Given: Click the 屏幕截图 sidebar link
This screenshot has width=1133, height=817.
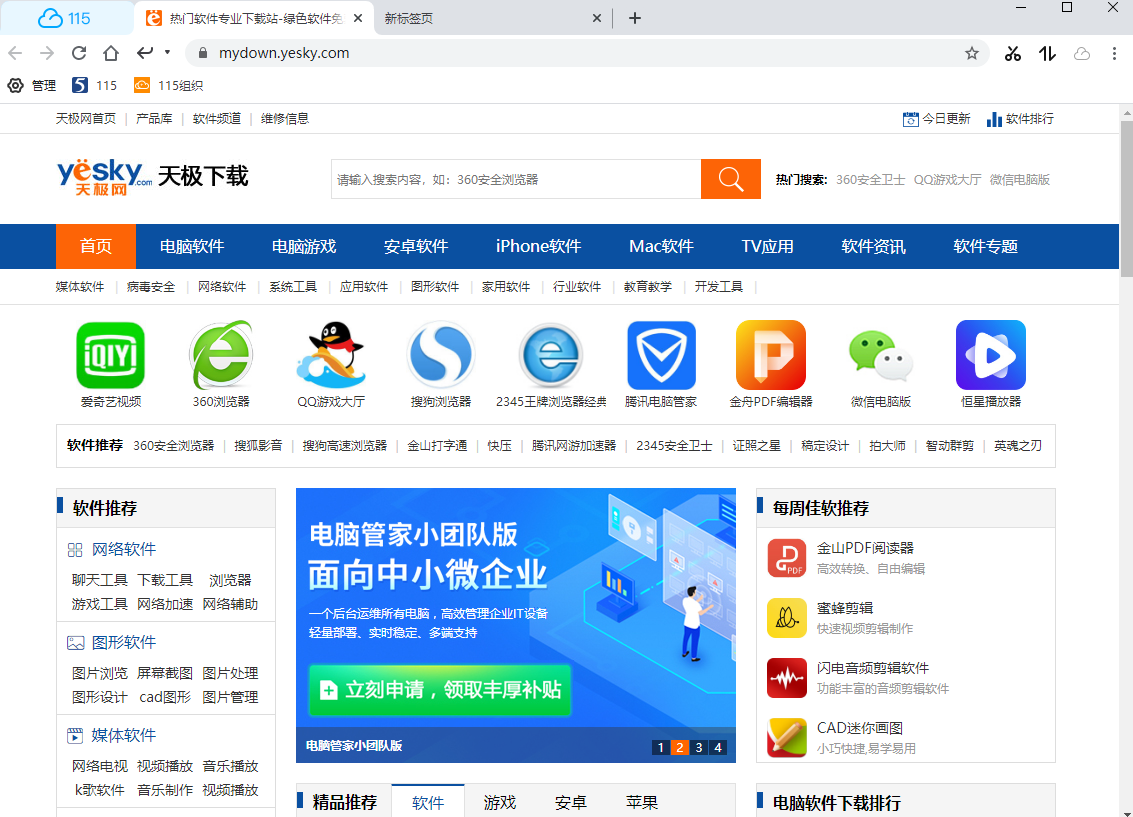Looking at the screenshot, I should 165,673.
